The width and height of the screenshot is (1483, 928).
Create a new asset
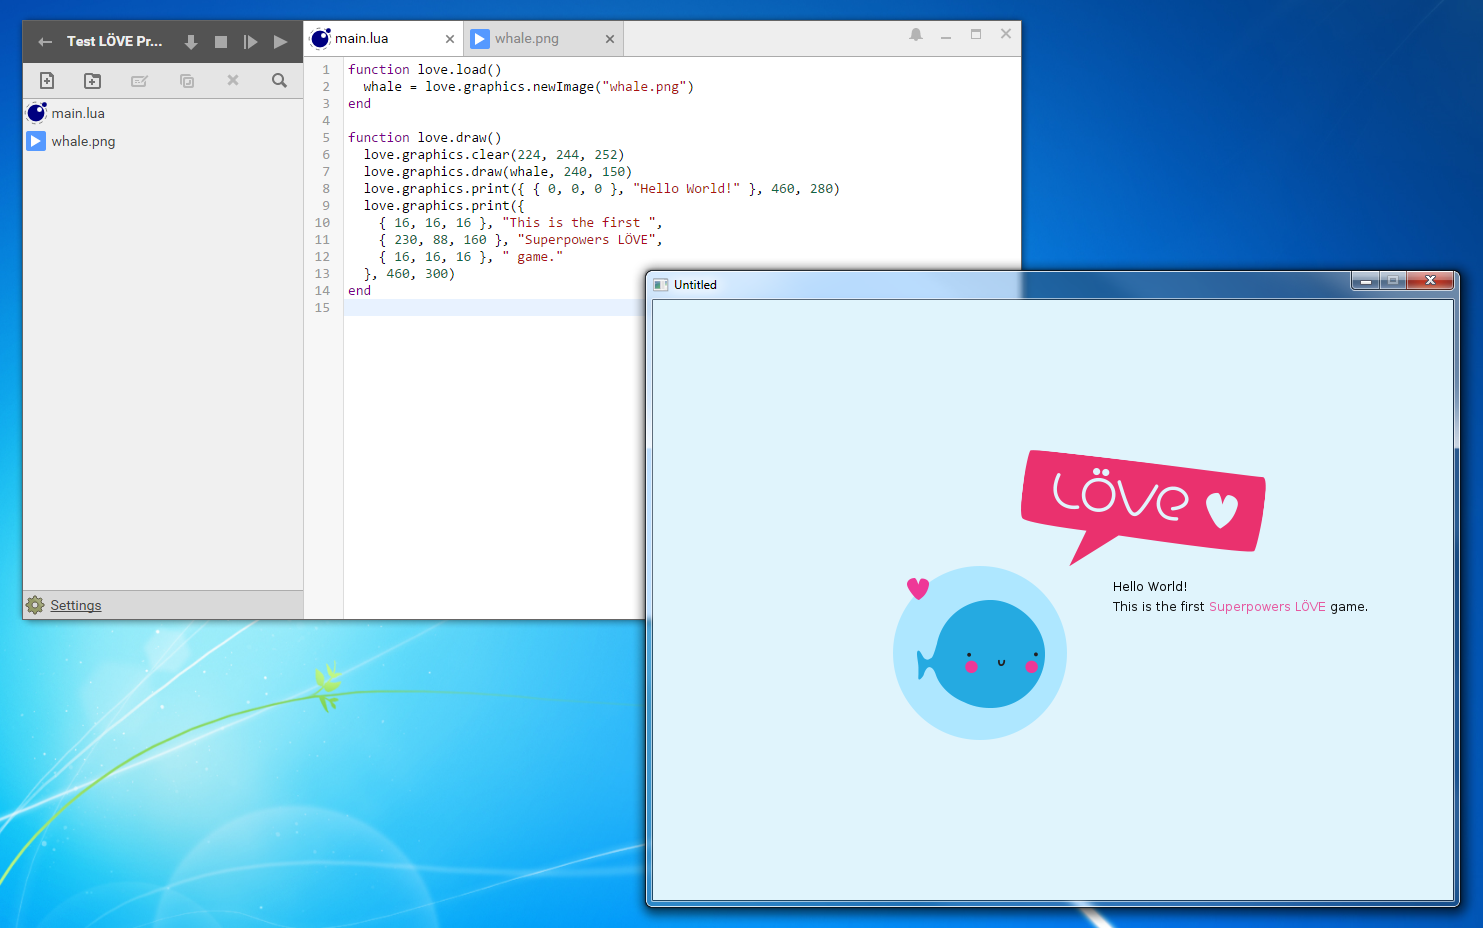pos(47,81)
